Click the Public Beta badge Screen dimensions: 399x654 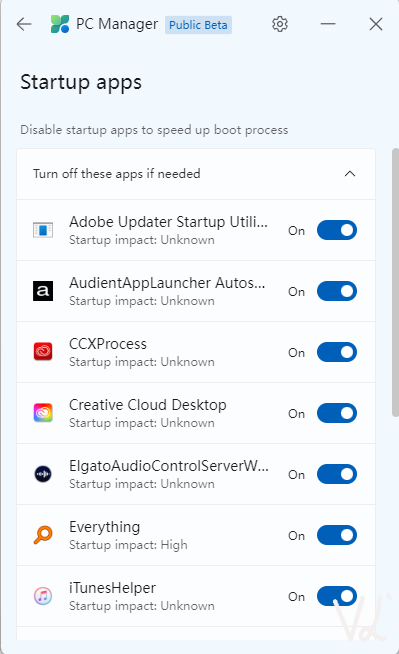coord(198,25)
